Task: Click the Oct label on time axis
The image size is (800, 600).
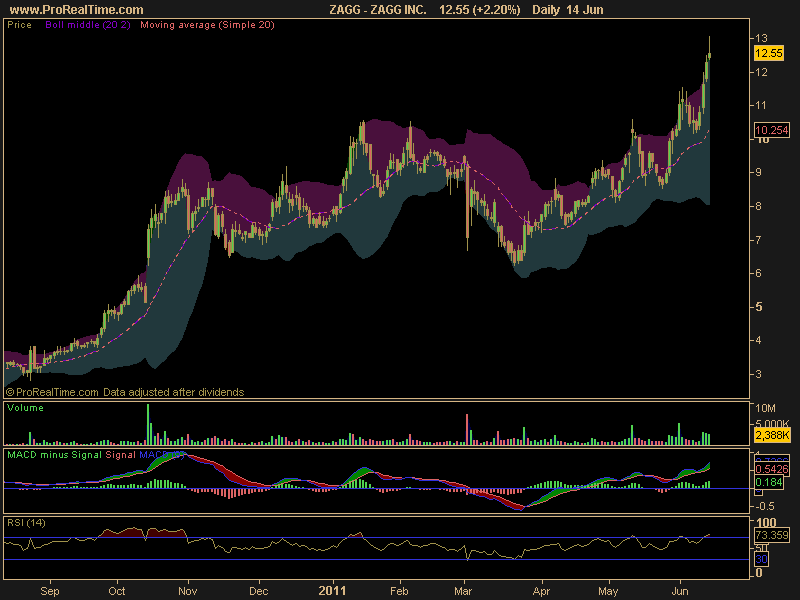Action: (117, 591)
